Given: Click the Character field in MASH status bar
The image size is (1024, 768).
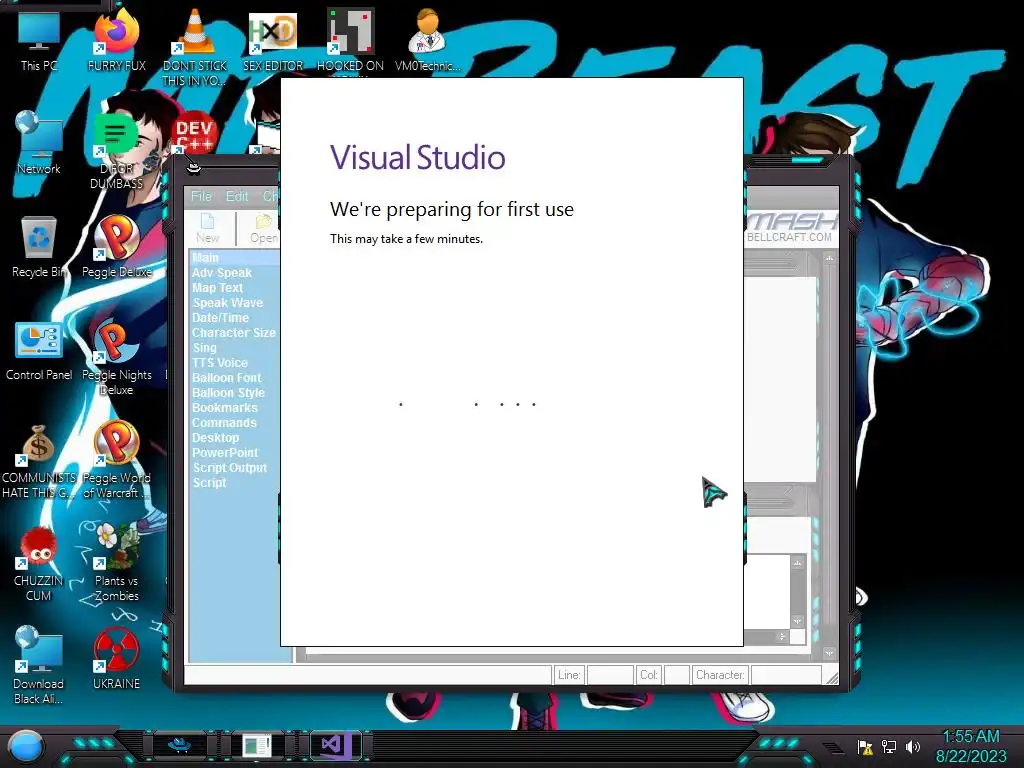Looking at the screenshot, I should [786, 675].
